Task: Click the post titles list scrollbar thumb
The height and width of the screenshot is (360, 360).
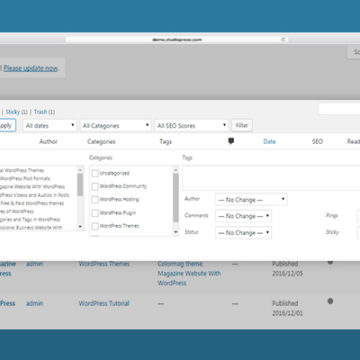Action: [80, 184]
